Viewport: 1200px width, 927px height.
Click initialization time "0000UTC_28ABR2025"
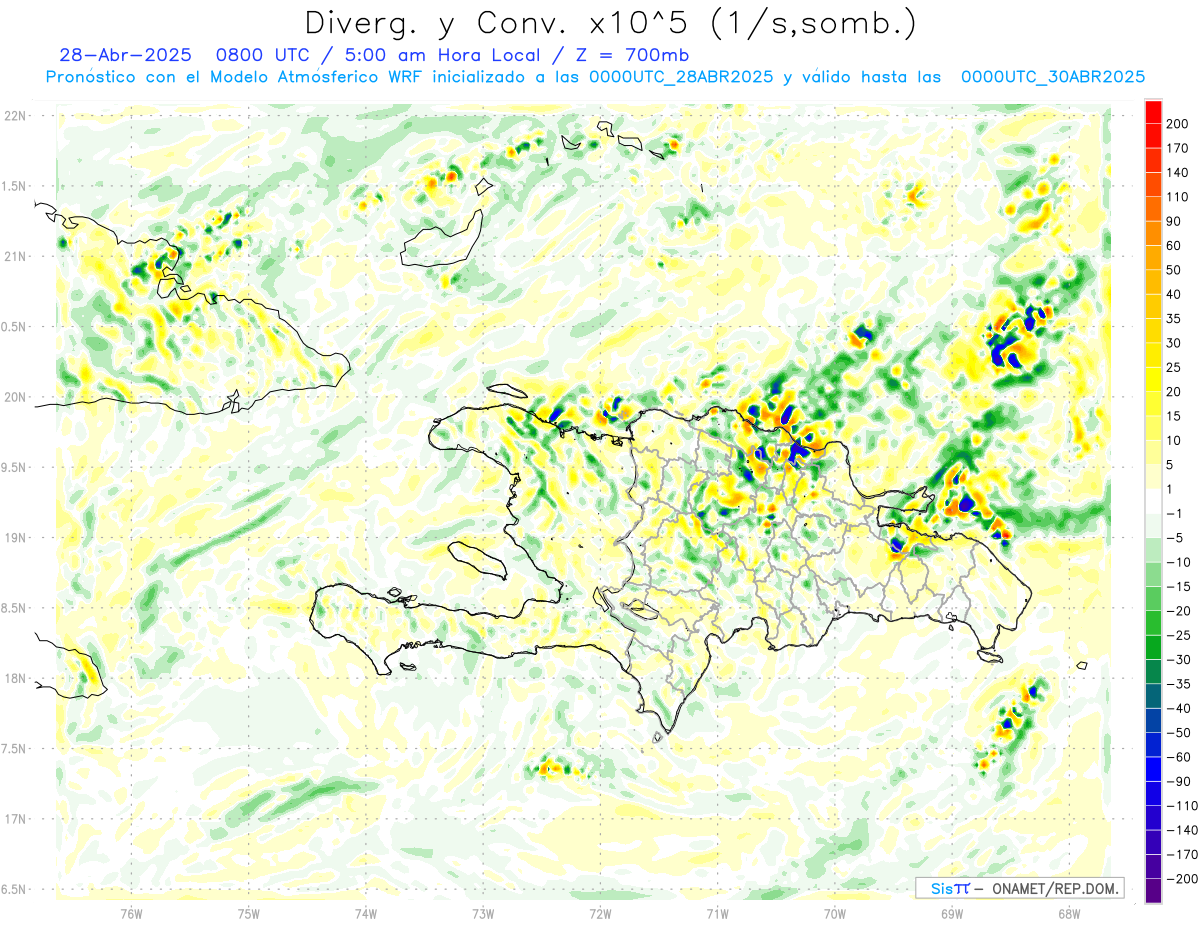point(680,77)
